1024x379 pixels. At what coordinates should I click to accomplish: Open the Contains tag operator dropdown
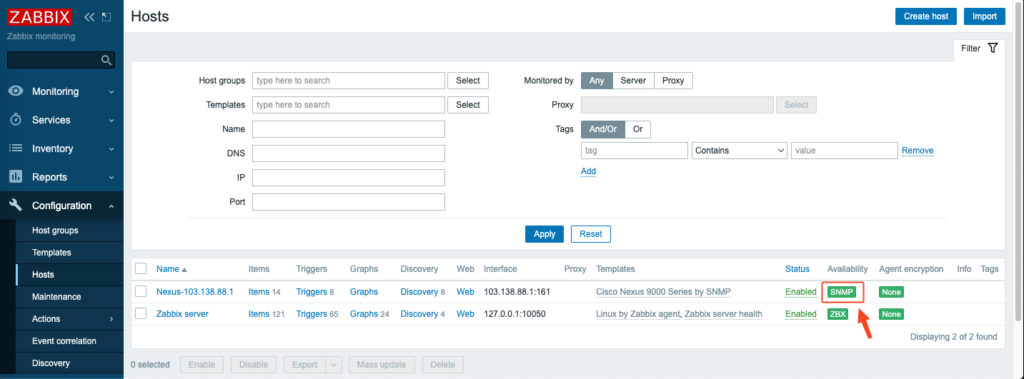739,150
